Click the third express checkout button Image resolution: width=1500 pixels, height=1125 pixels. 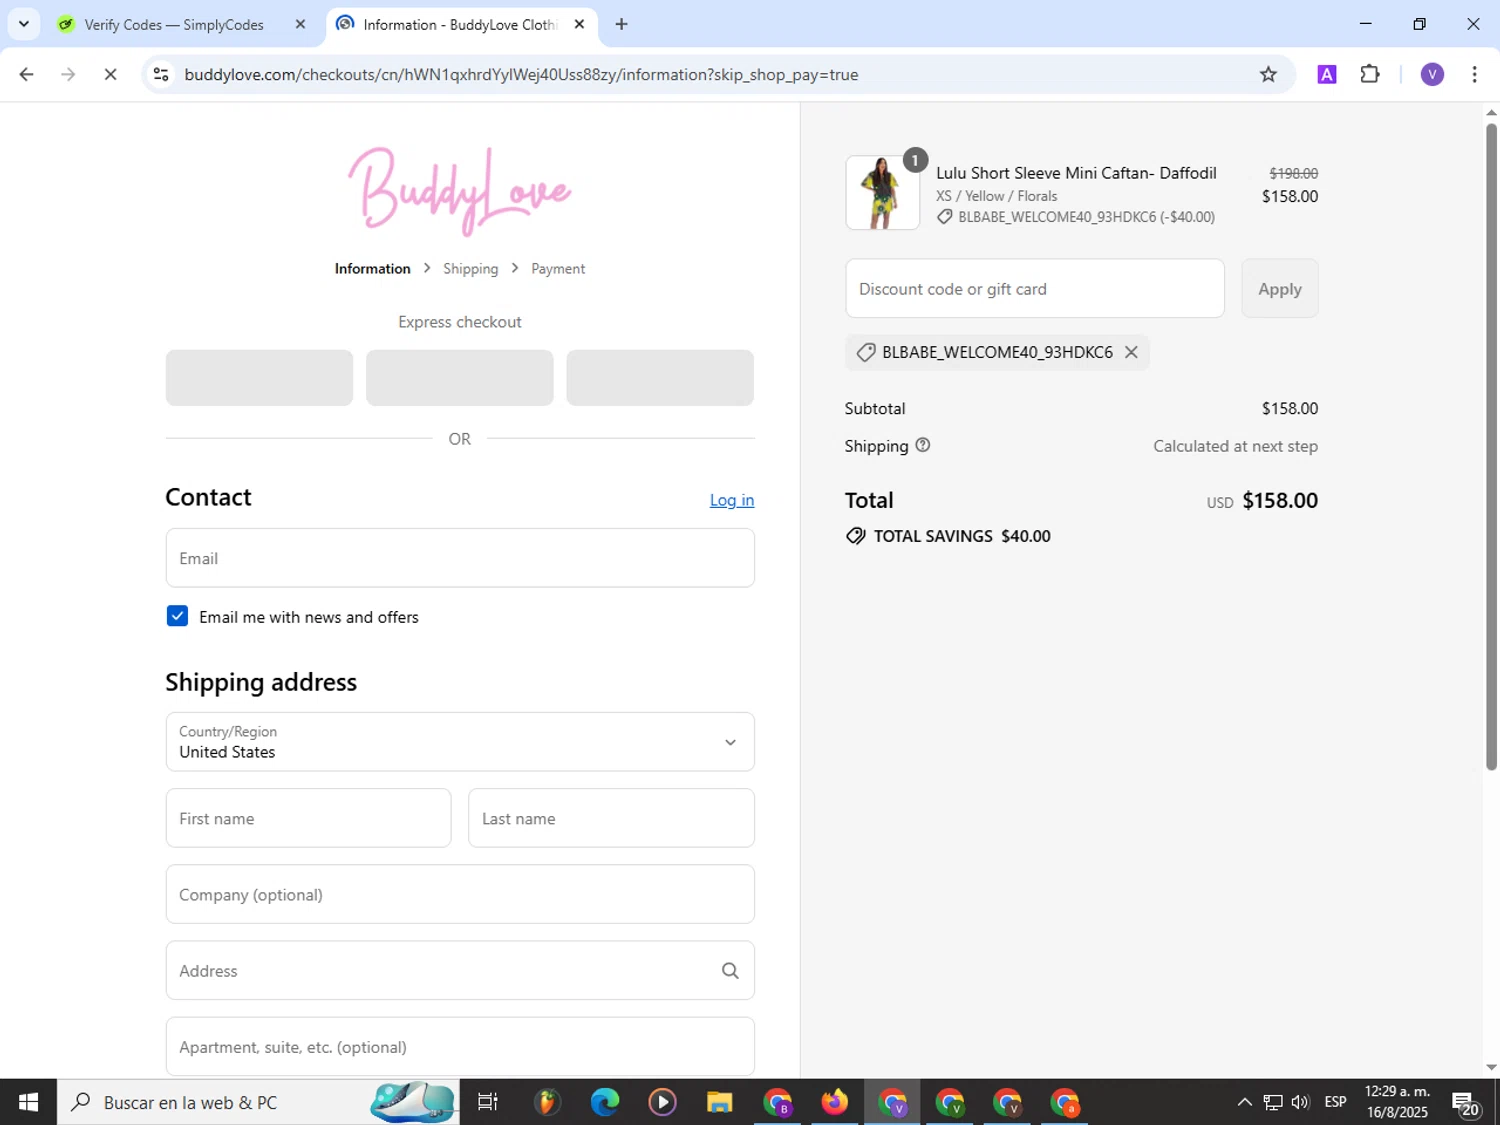660,378
